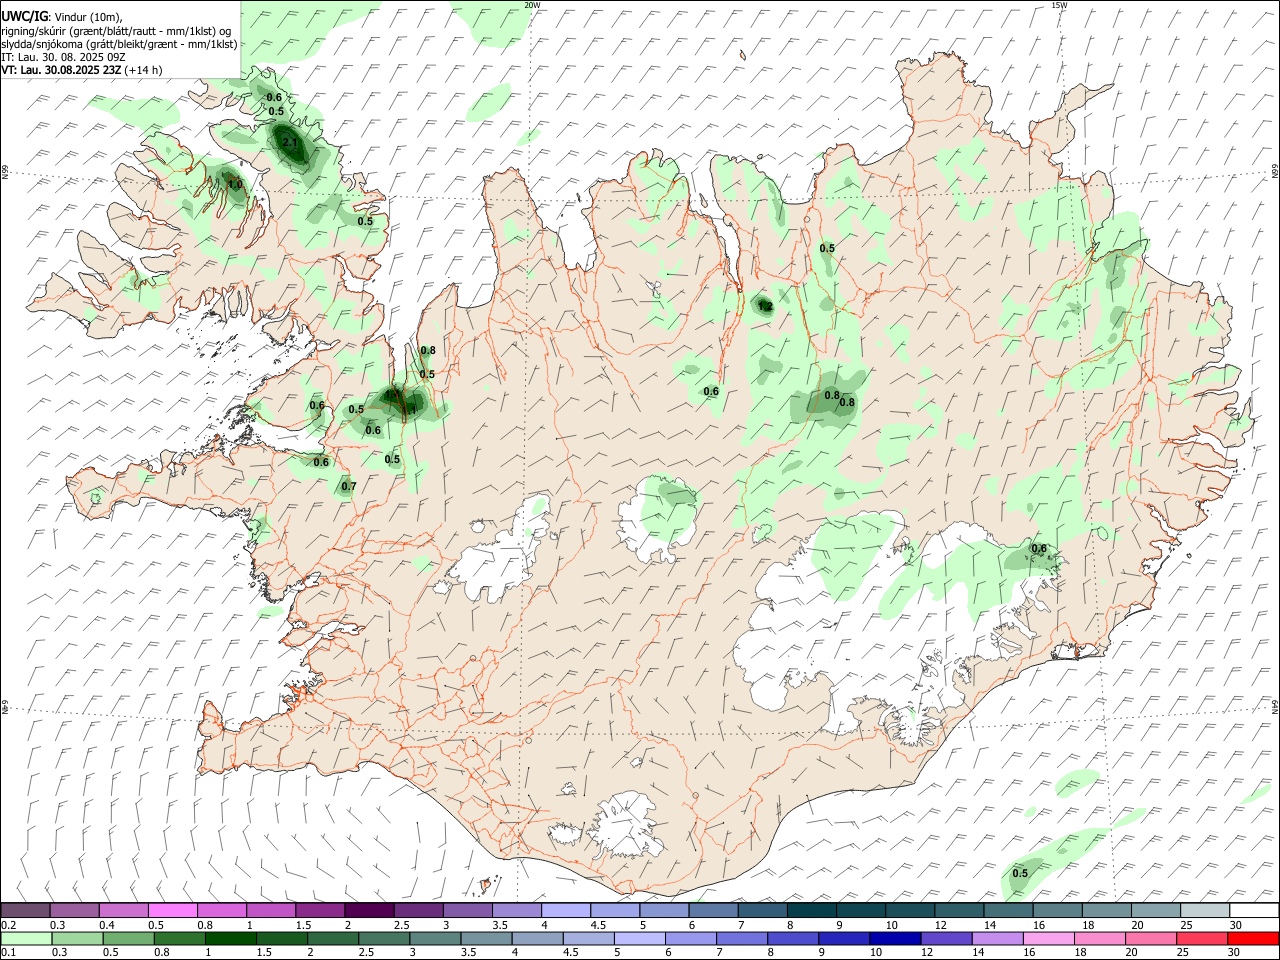Select the darkest purple top-row swatch starting at 2
This screenshot has height=960, width=1280.
(369, 910)
